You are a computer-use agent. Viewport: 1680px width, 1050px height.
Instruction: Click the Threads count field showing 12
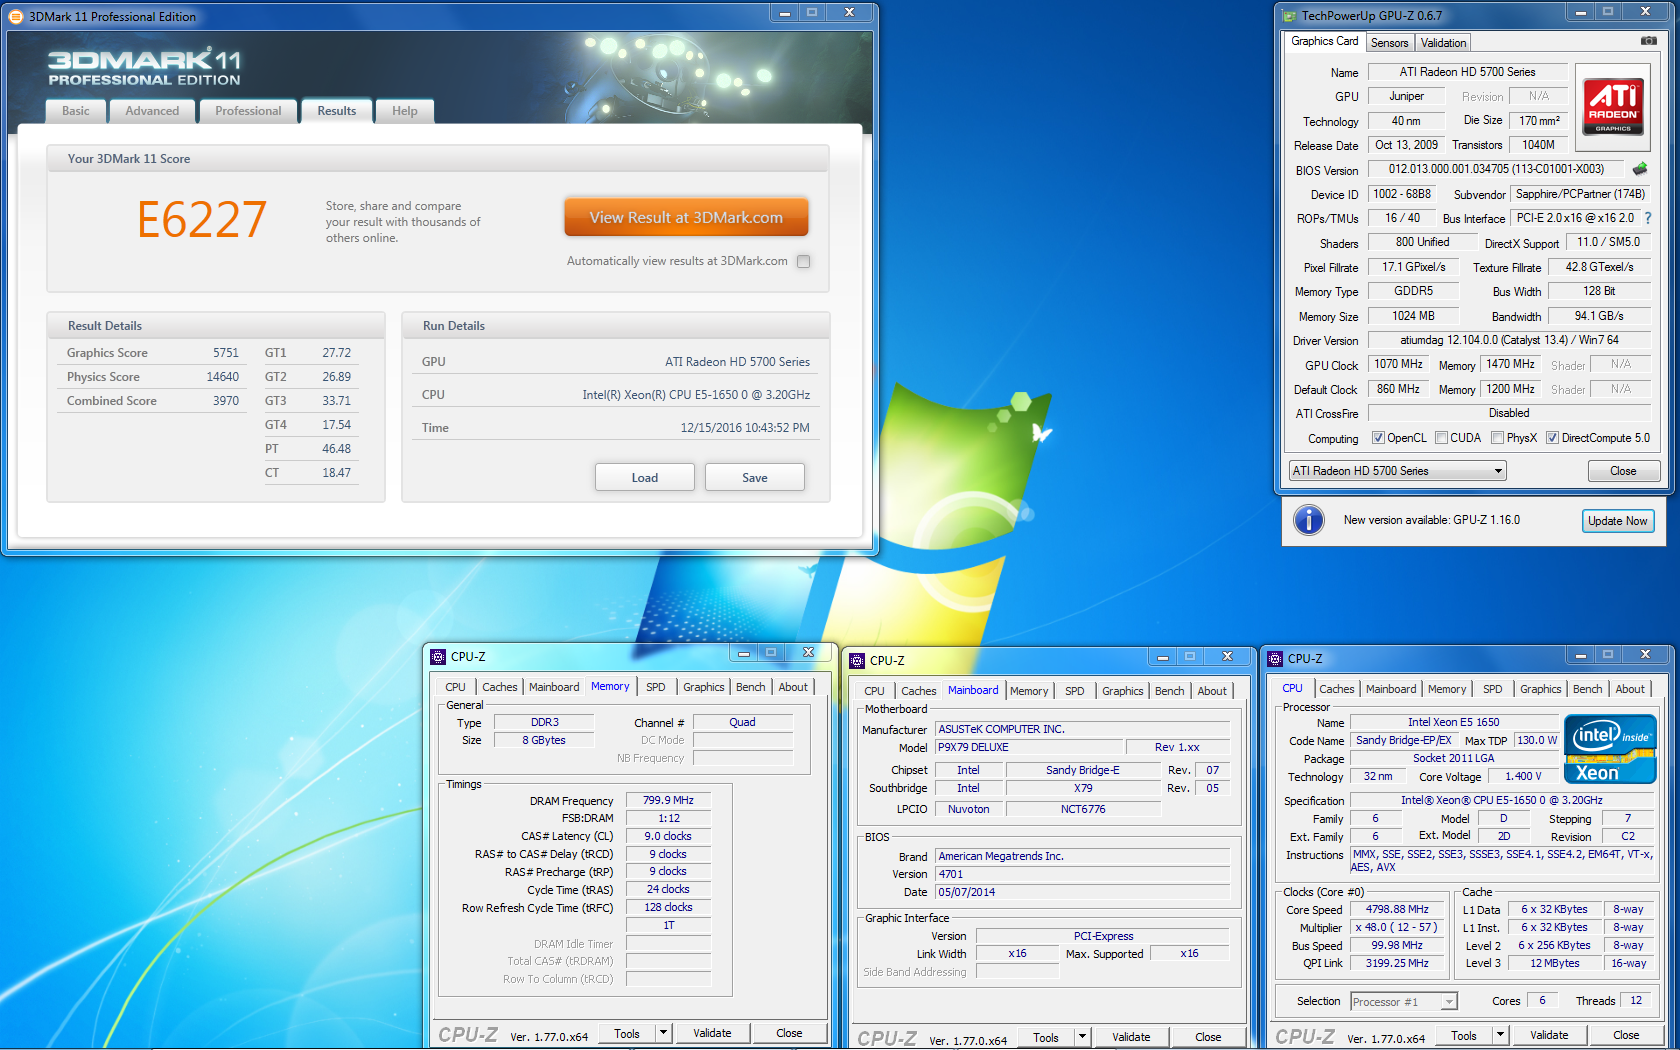[x=1636, y=1000]
